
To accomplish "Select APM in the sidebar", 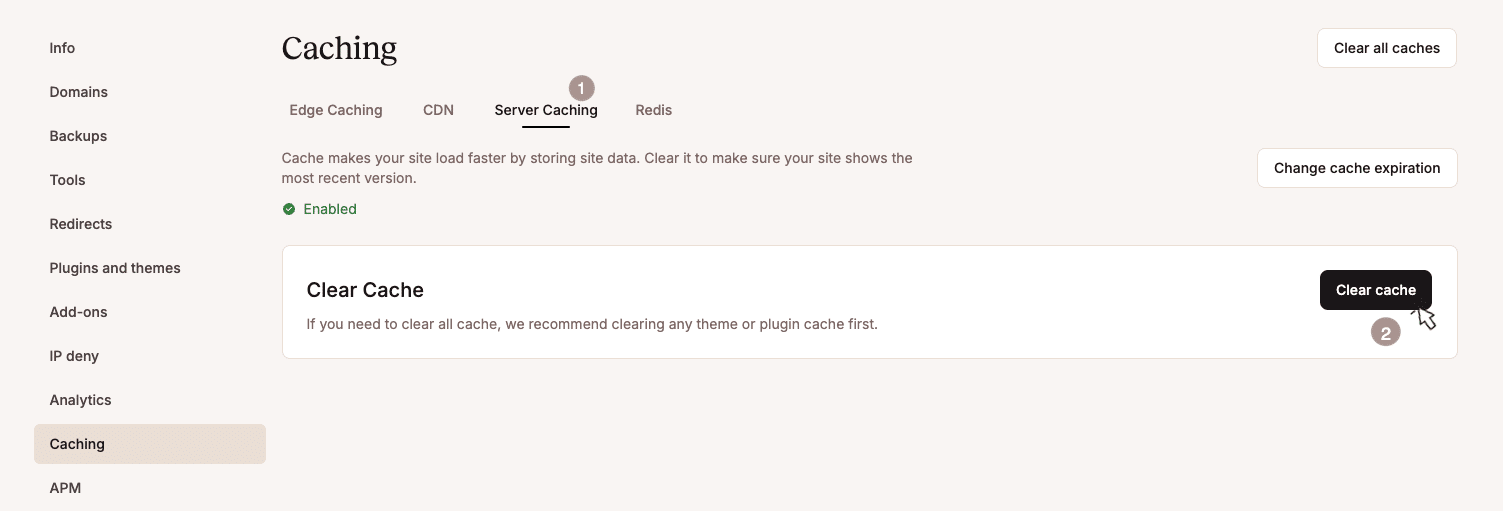I will point(65,488).
